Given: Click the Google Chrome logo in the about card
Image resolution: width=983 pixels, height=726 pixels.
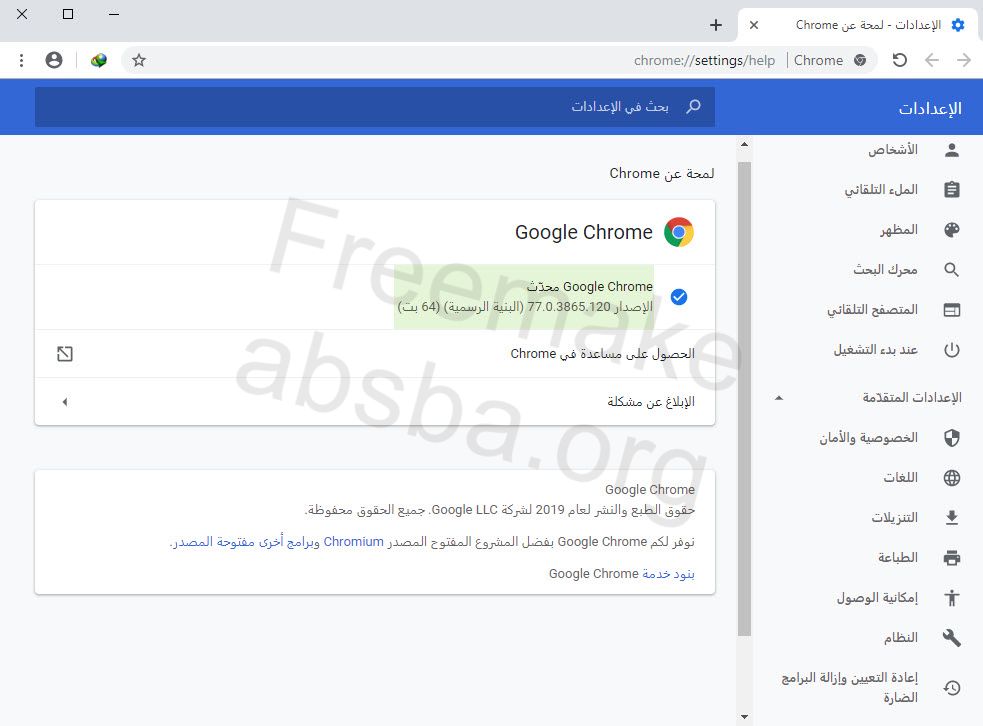Looking at the screenshot, I should (679, 232).
